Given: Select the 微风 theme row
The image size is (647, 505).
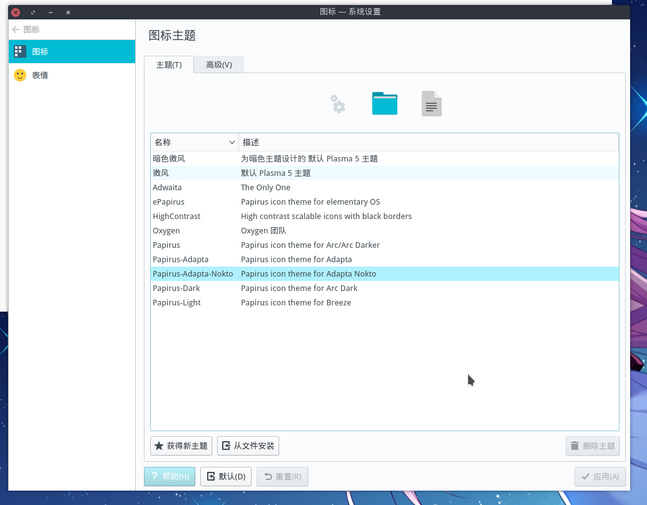Looking at the screenshot, I should (x=385, y=173).
